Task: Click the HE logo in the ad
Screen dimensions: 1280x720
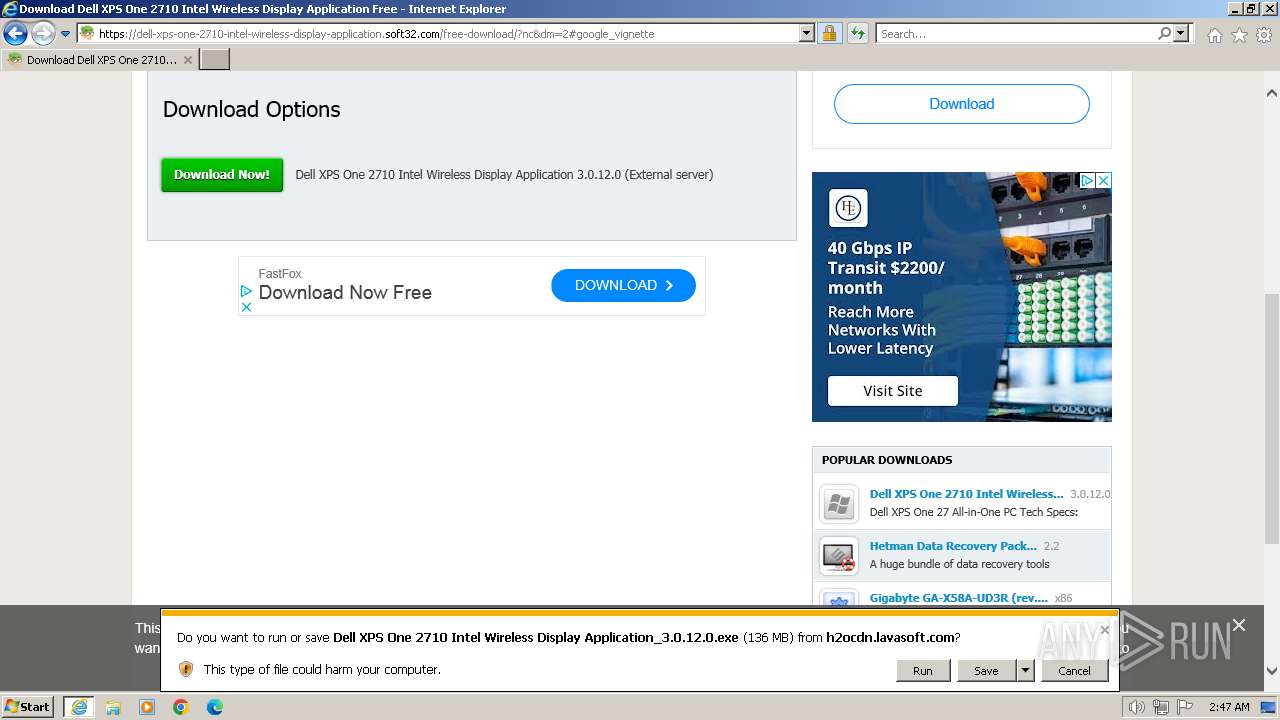Action: [x=847, y=208]
